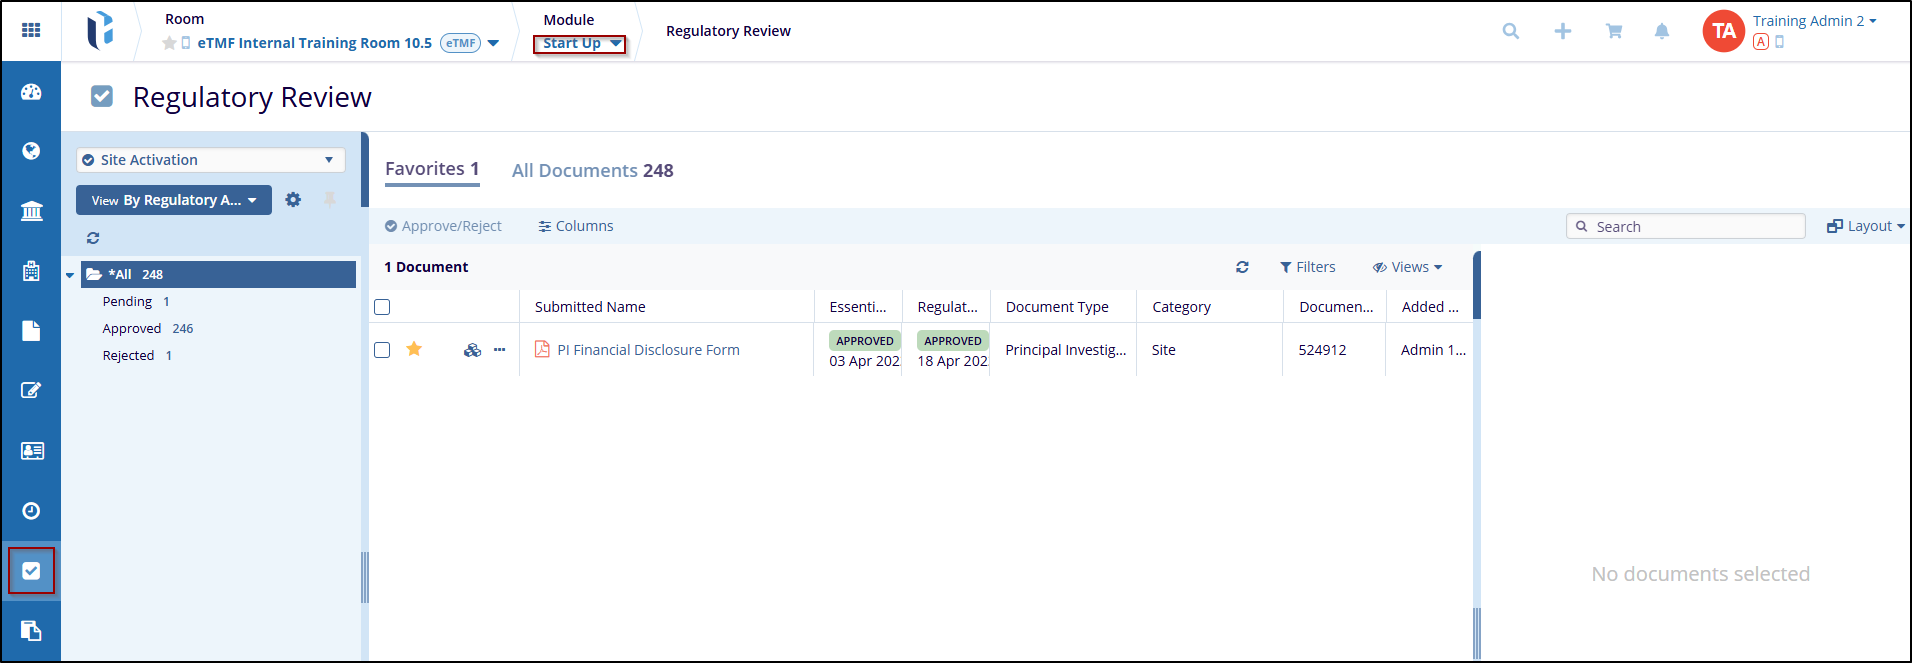The width and height of the screenshot is (1912, 663).
Task: Expand the Start Up module dropdown
Action: [x=580, y=44]
